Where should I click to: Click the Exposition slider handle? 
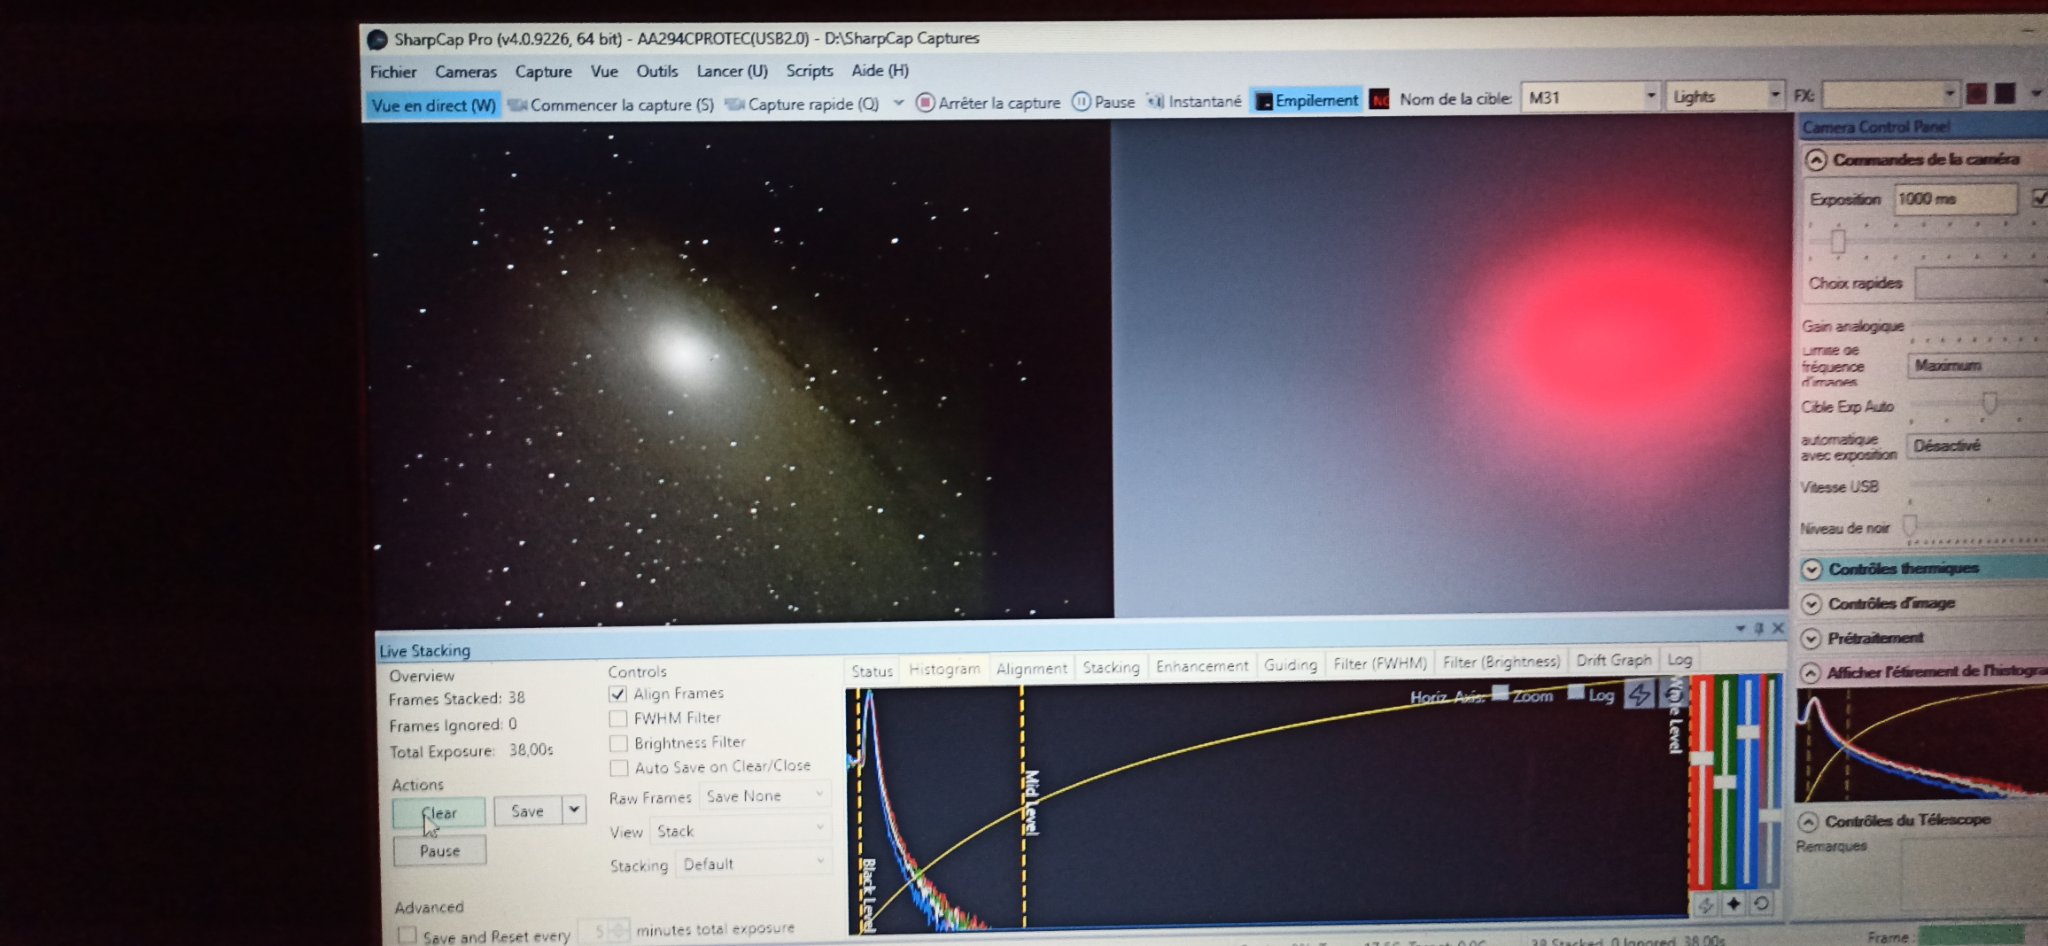1838,241
